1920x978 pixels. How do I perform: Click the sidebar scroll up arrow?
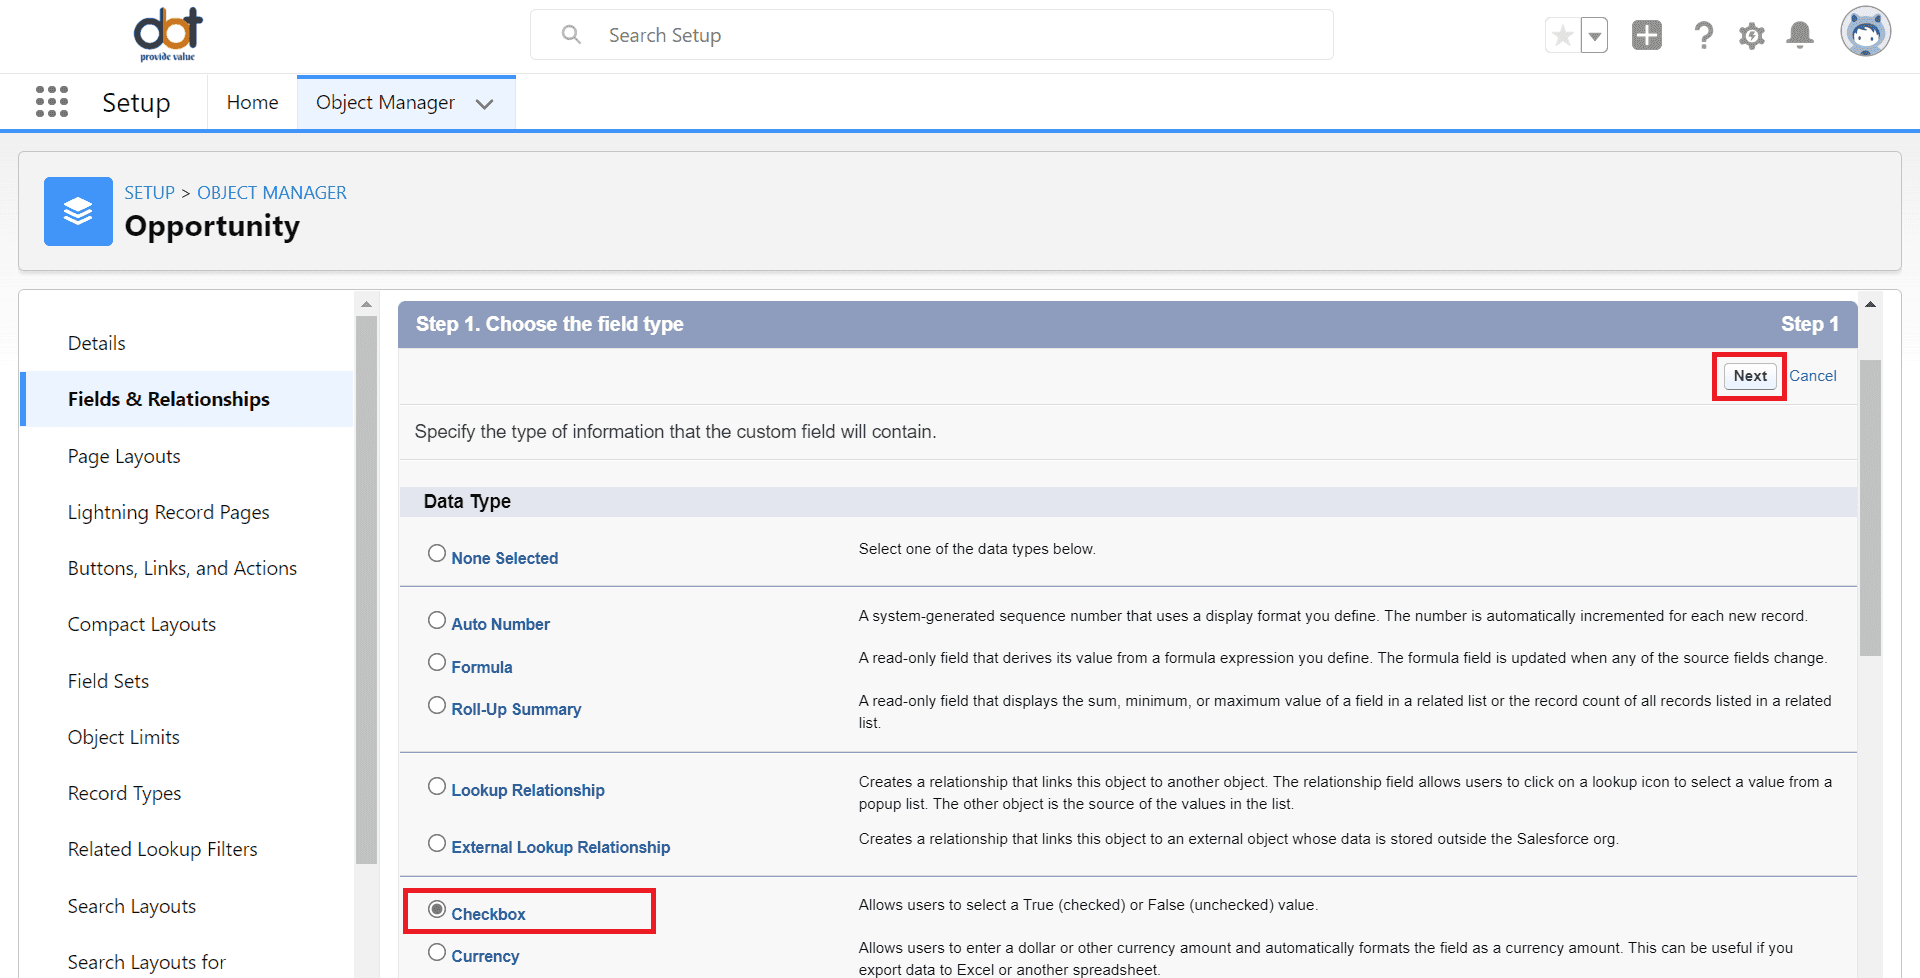point(366,304)
